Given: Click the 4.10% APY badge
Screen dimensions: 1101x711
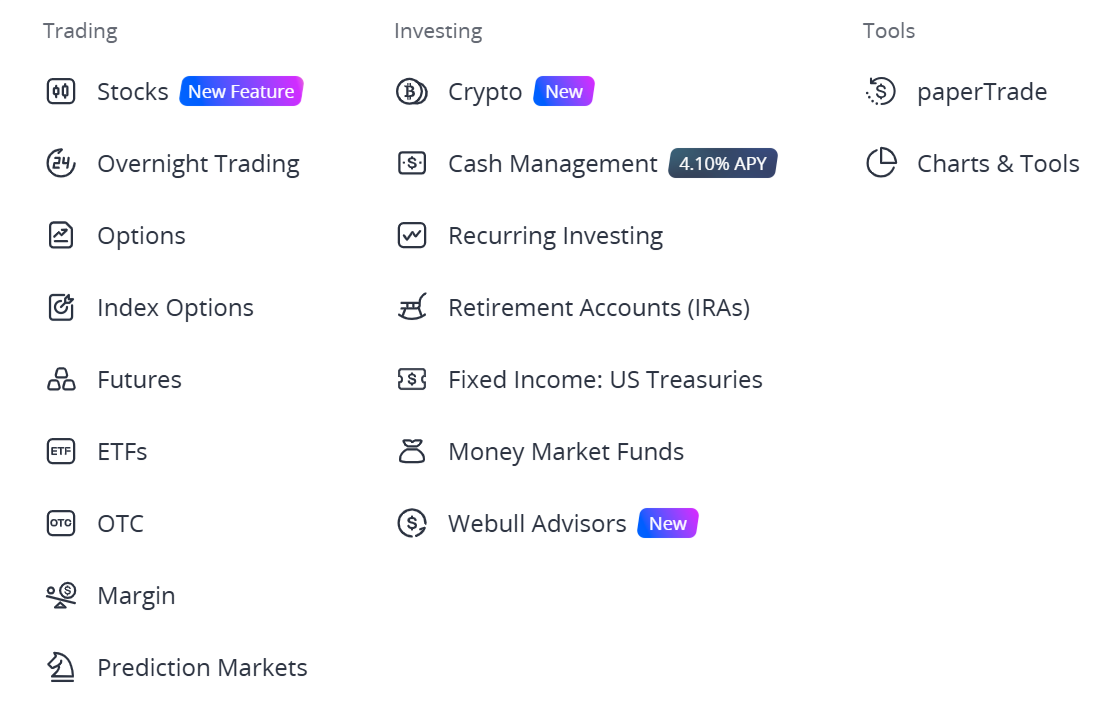Looking at the screenshot, I should (x=723, y=163).
